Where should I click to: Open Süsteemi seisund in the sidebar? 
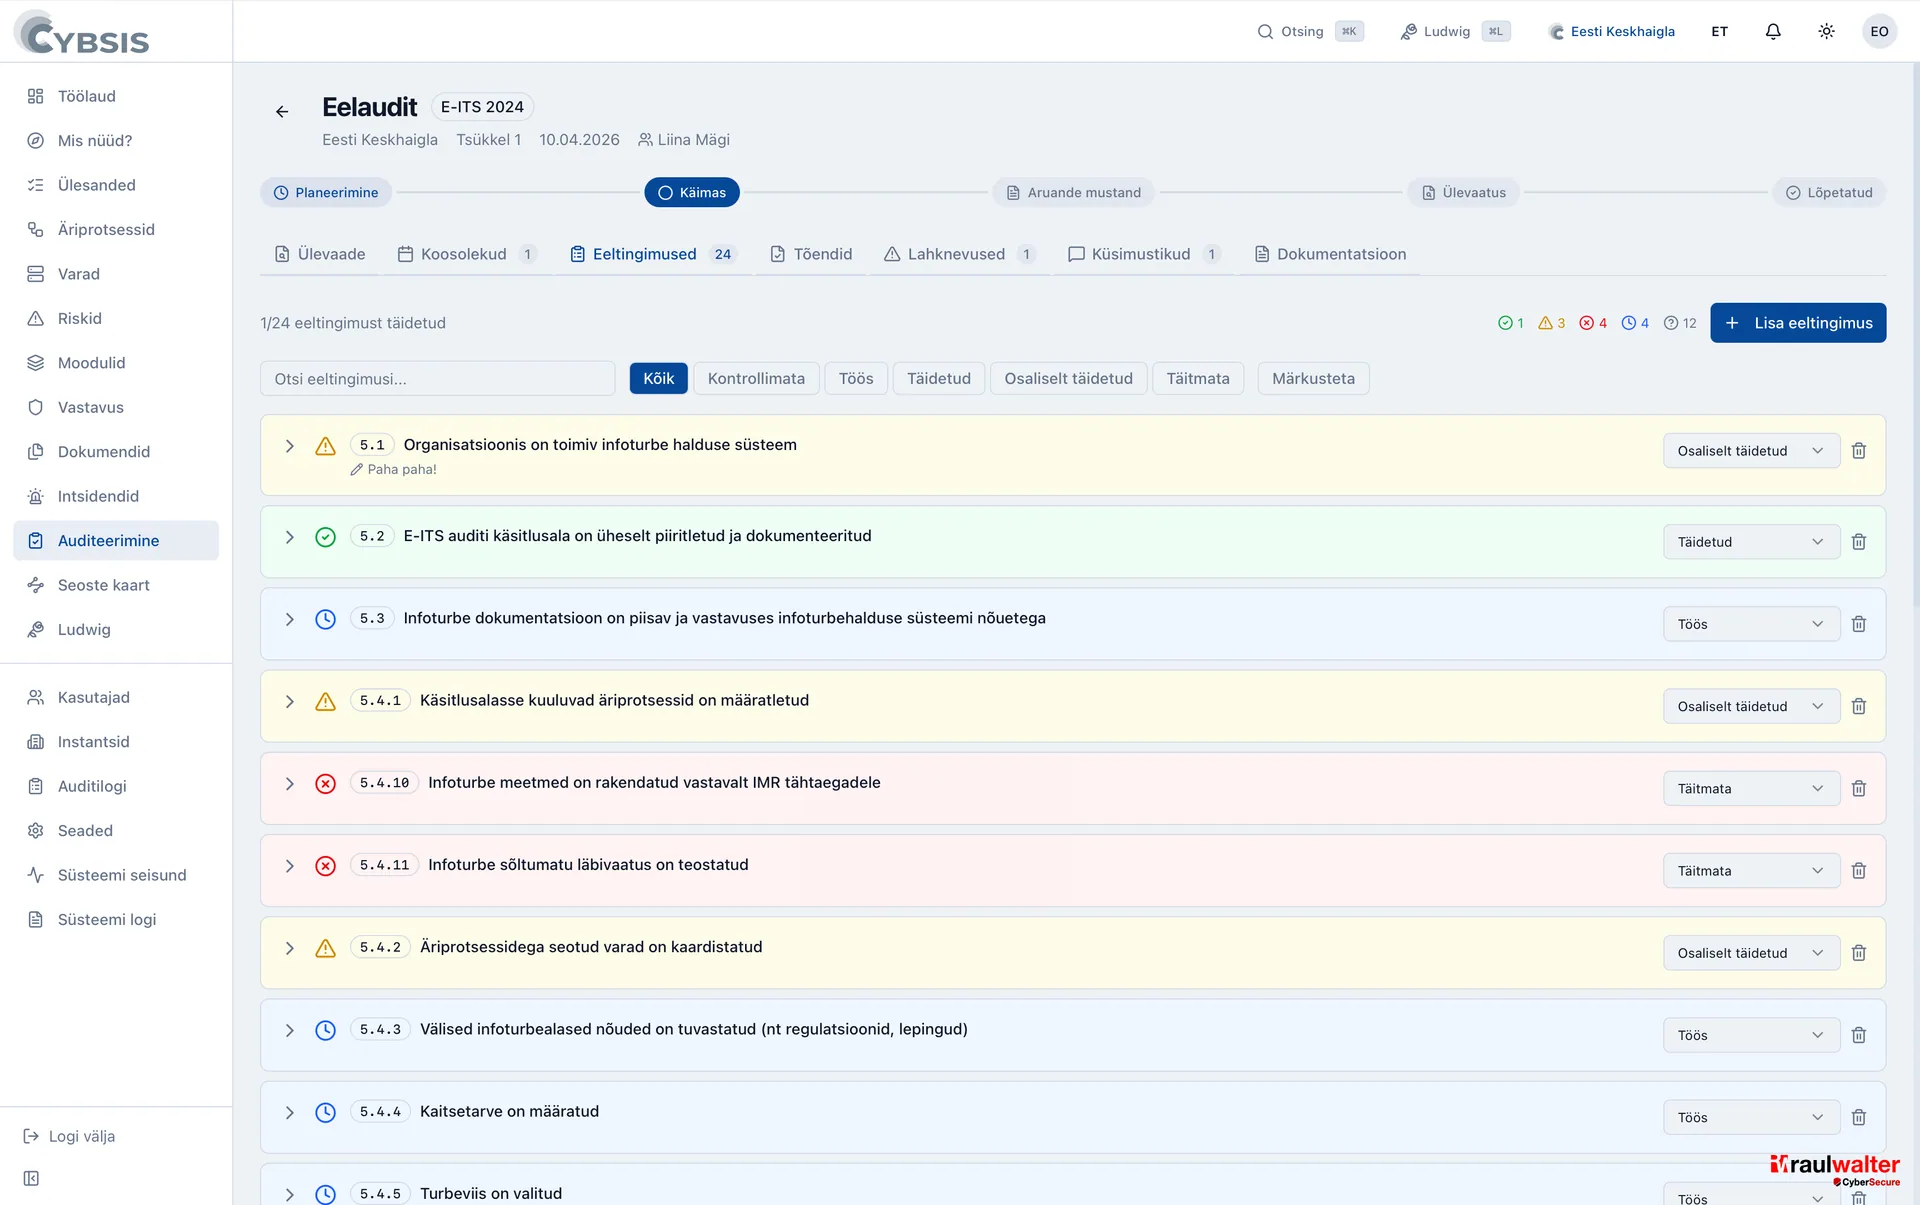point(116,875)
